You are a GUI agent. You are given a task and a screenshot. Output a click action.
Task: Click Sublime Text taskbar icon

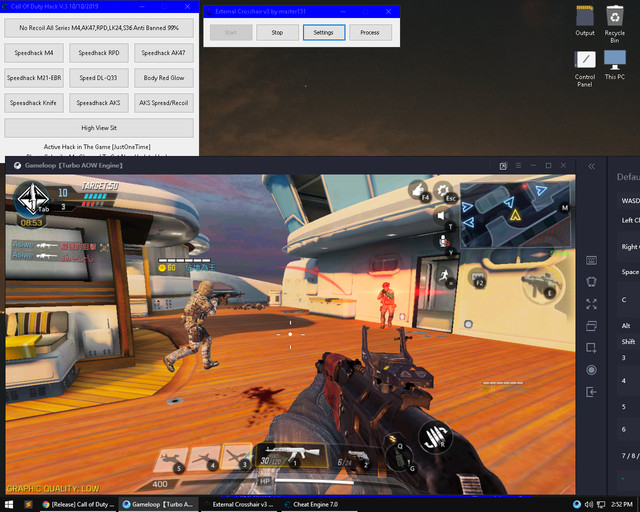pyautogui.click(x=28, y=505)
